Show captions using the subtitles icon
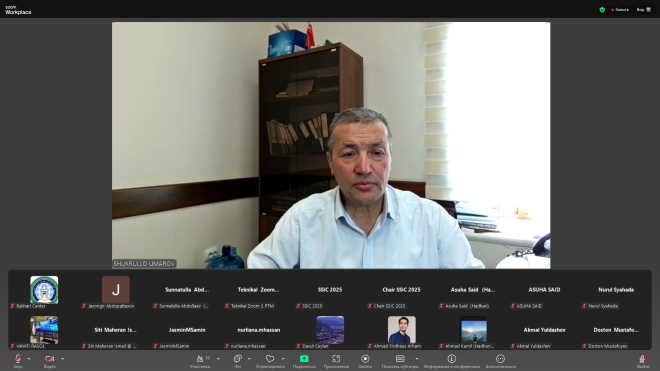Screen dimensions: 660x371 [400, 359]
